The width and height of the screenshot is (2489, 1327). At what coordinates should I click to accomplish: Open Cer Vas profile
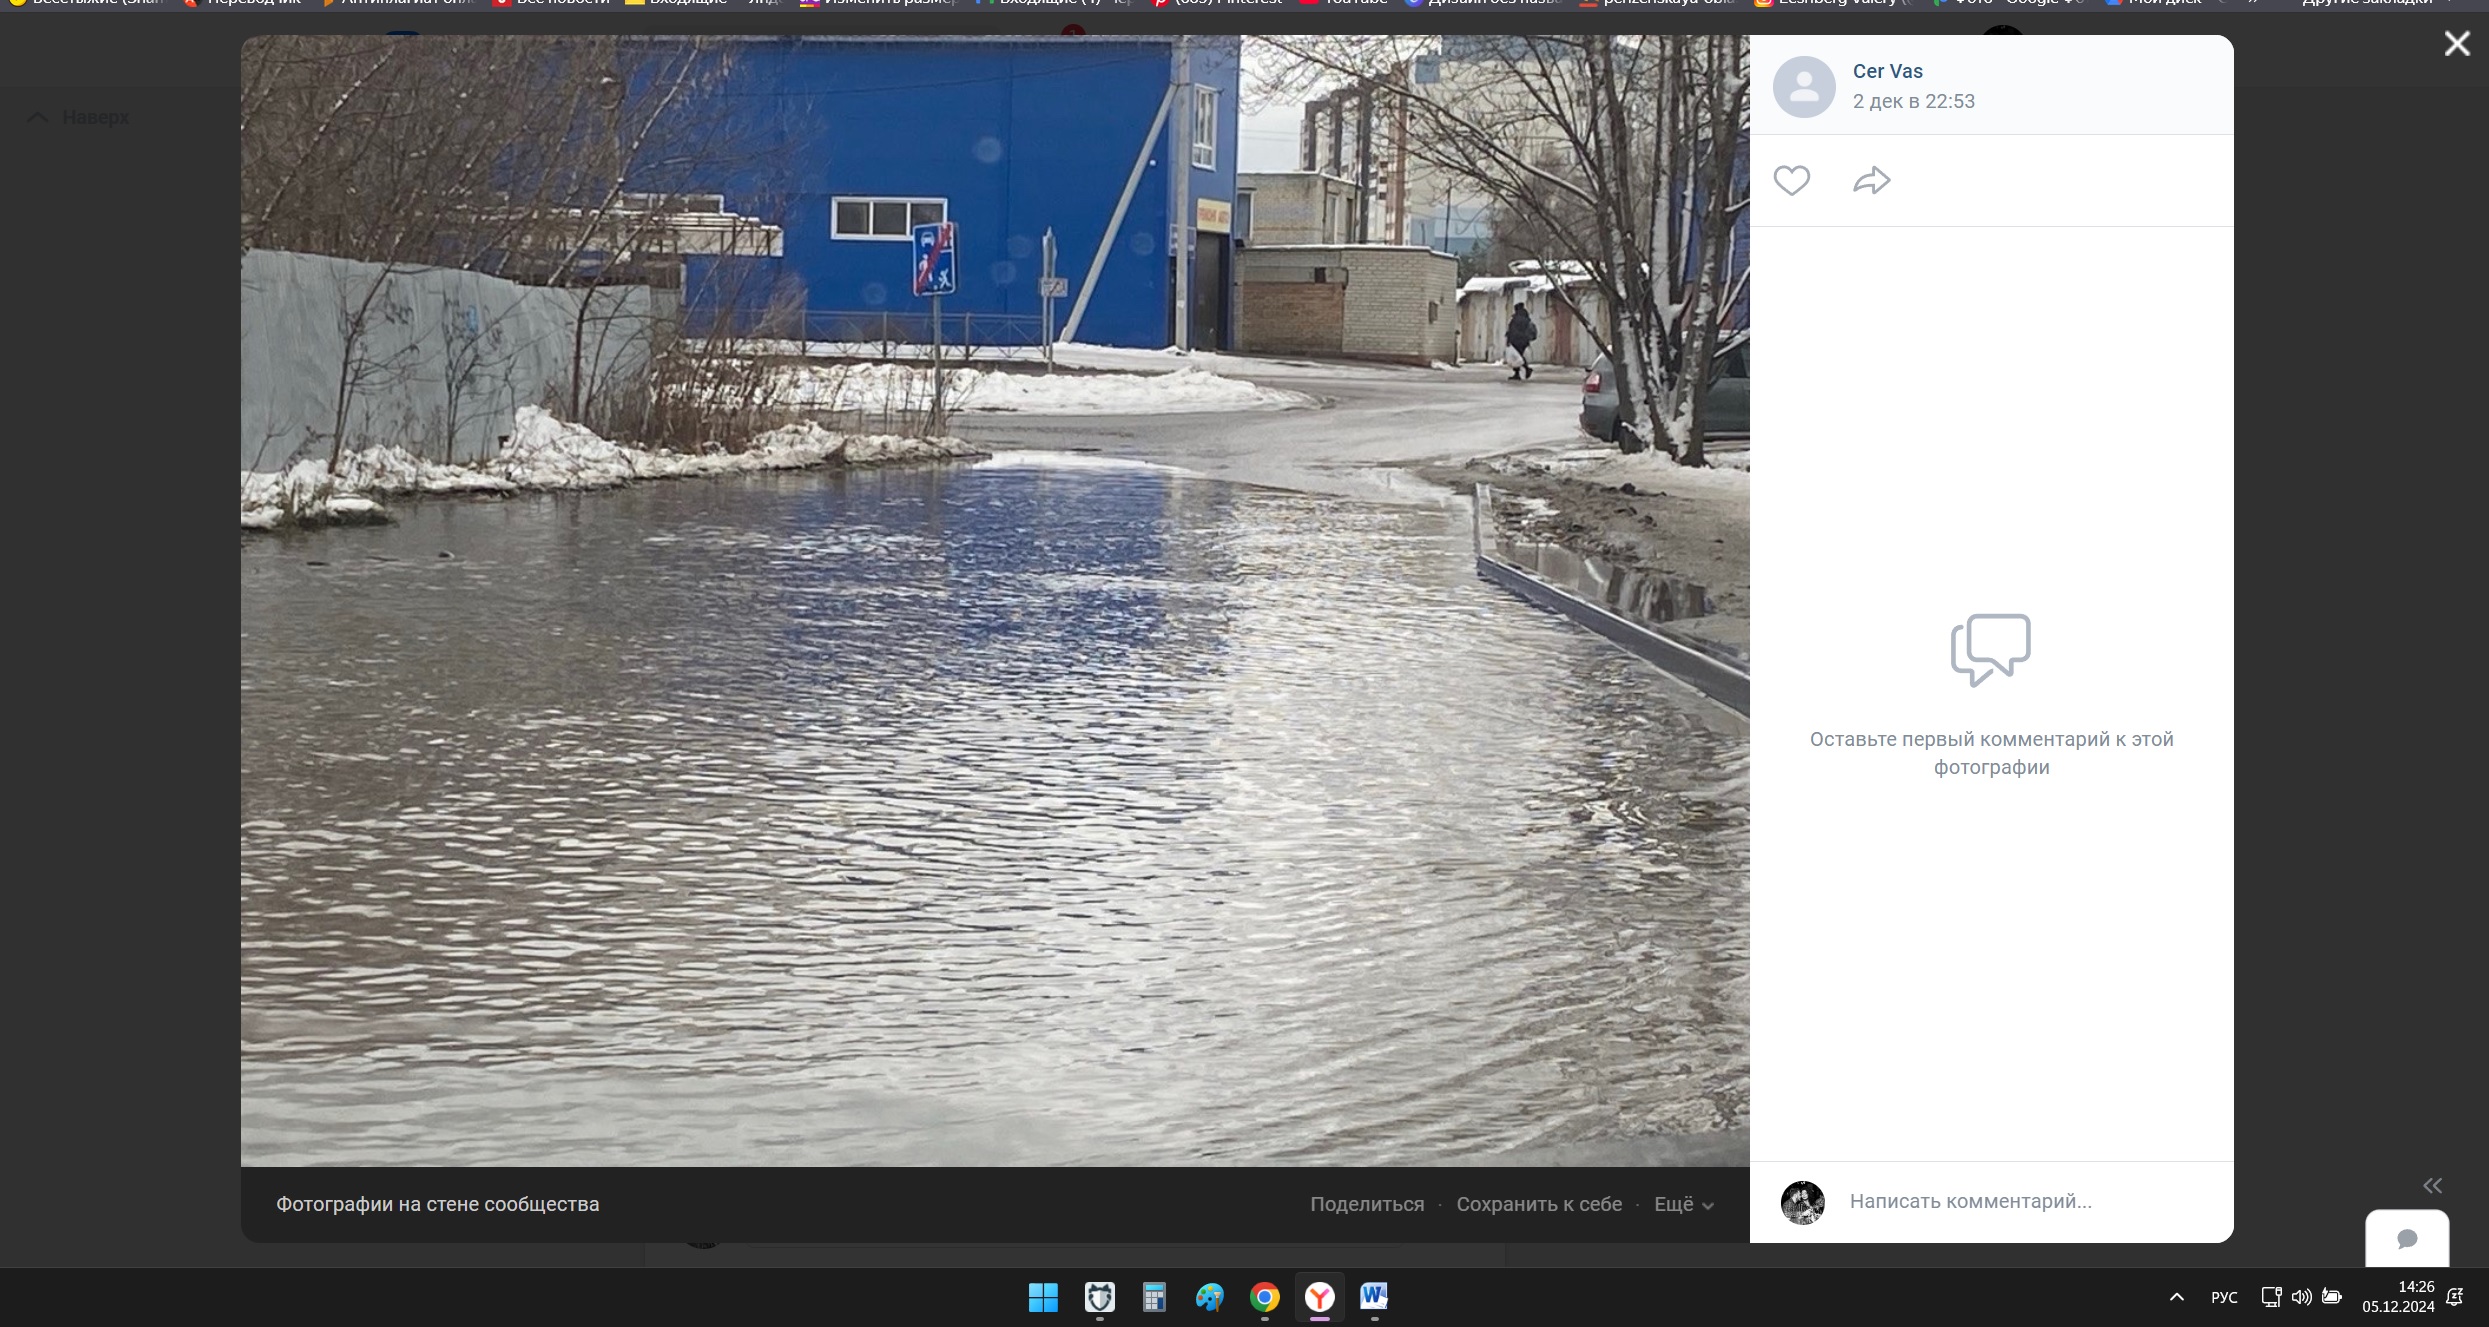(1887, 71)
